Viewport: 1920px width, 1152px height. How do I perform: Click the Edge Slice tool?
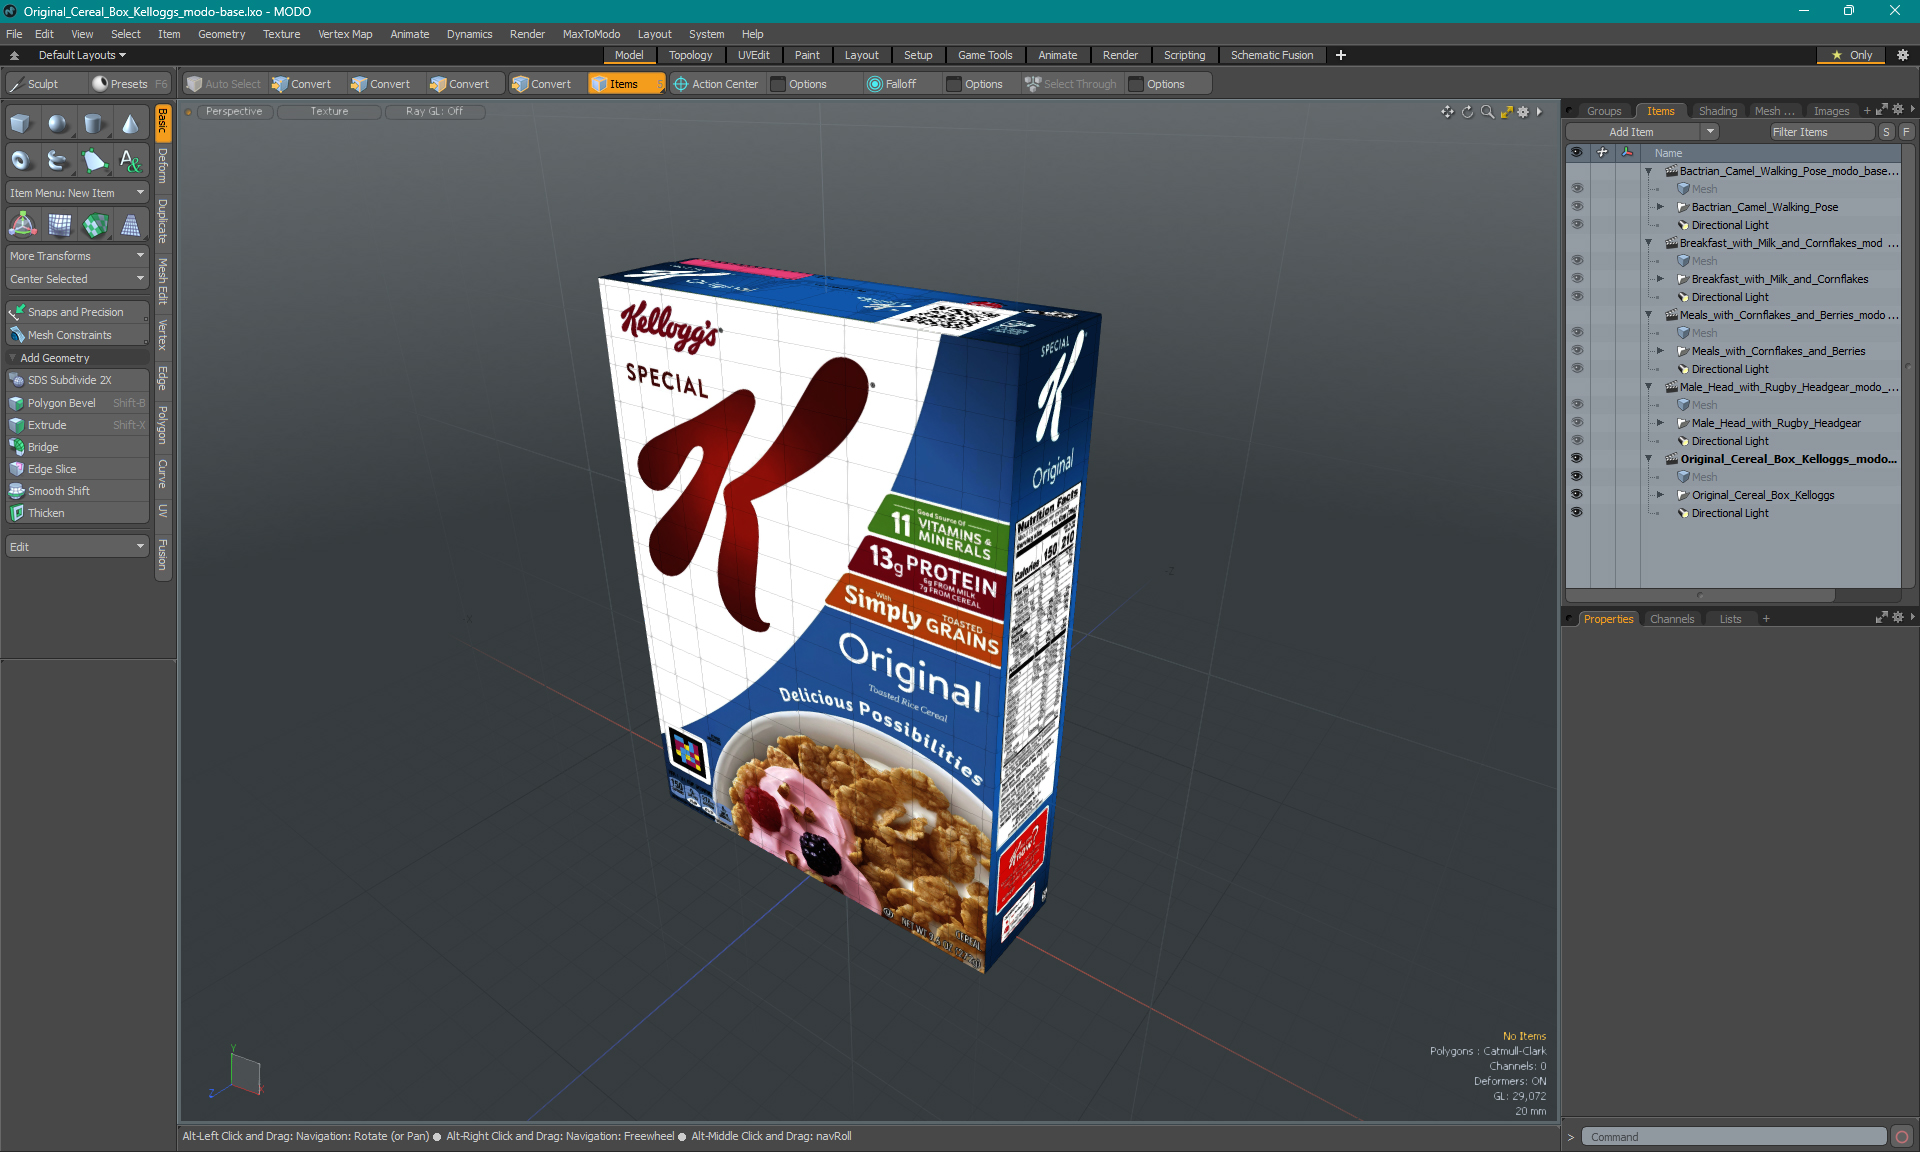click(77, 469)
